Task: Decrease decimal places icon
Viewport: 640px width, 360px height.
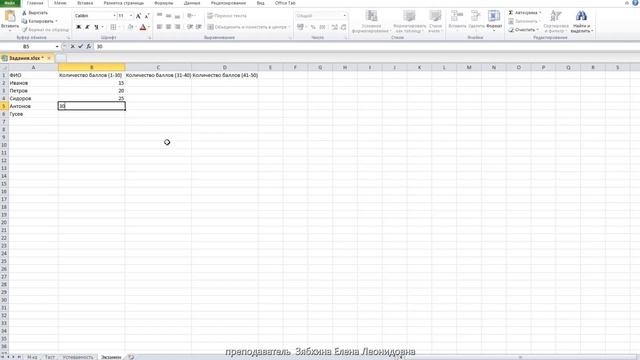Action: point(343,27)
